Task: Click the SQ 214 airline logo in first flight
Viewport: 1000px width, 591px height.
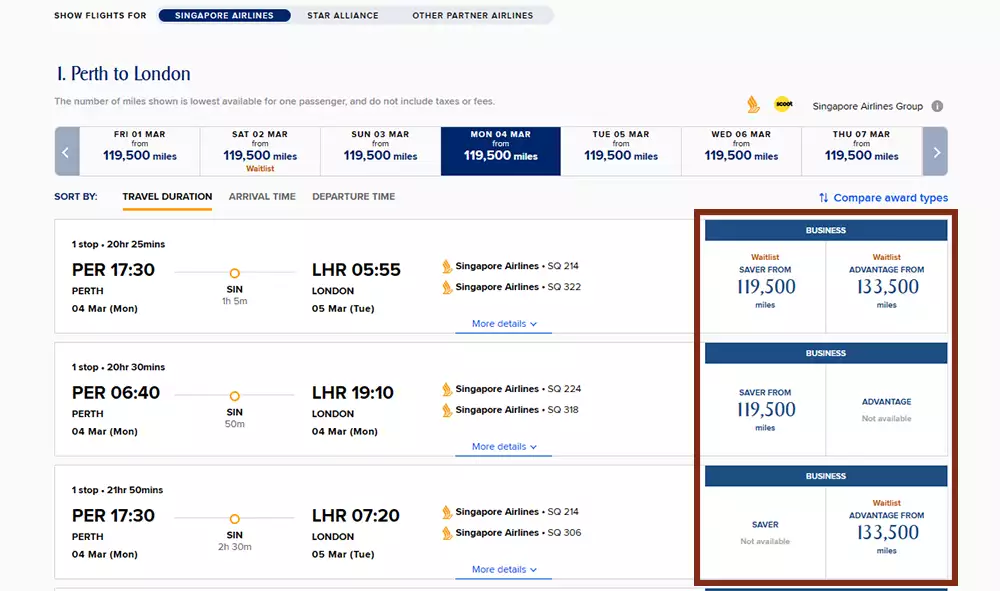Action: (447, 266)
